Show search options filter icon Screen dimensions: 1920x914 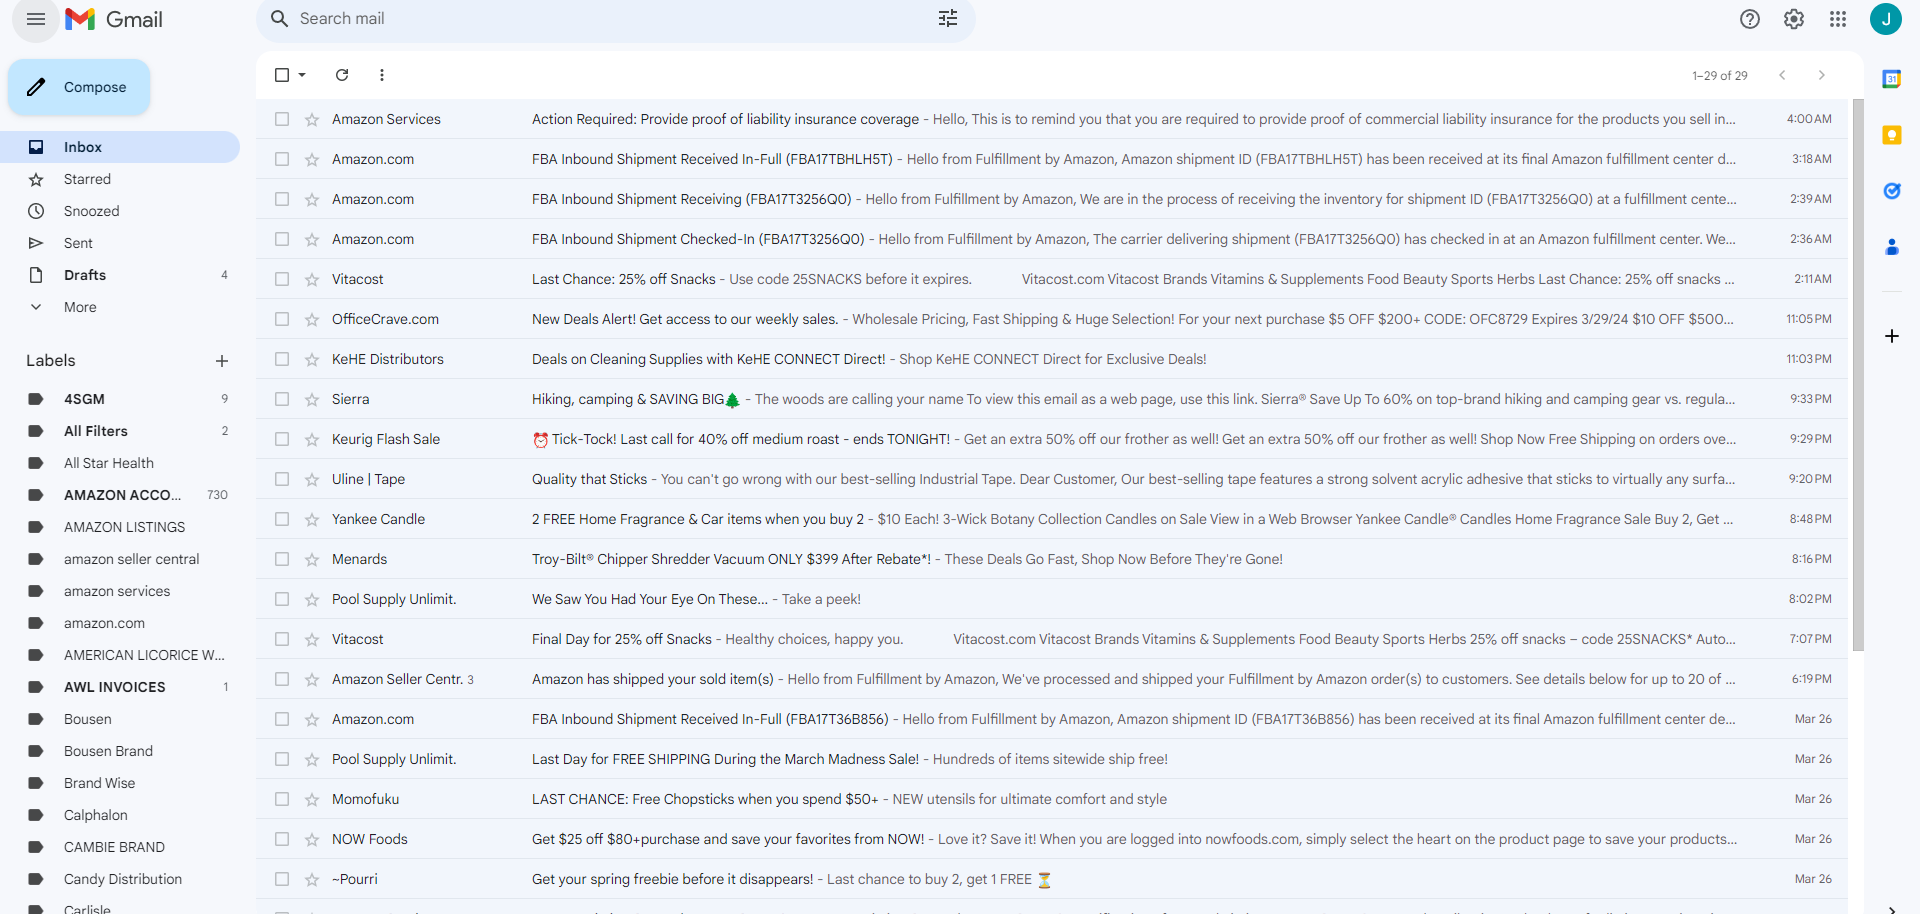(948, 19)
